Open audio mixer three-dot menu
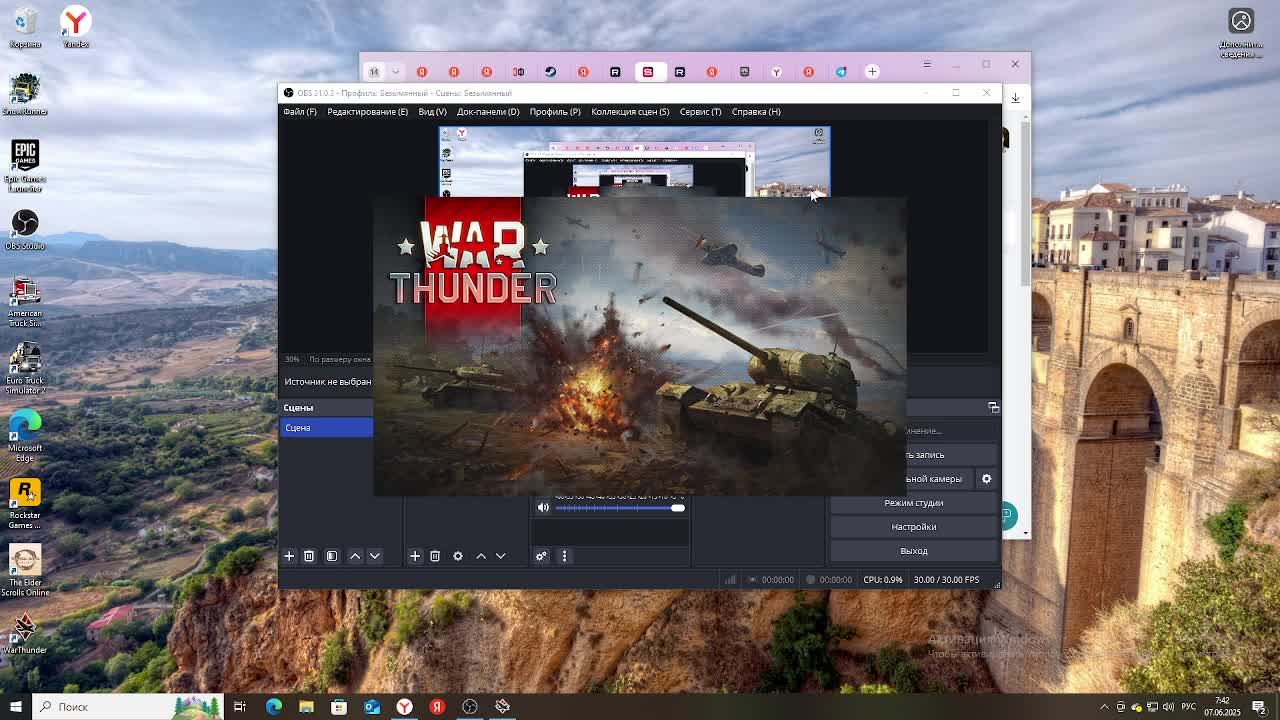The image size is (1280, 720). (564, 556)
